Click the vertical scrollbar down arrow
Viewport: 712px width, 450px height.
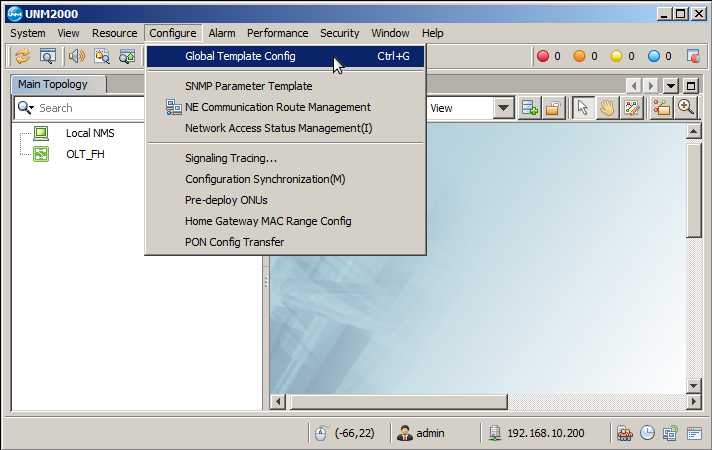pyautogui.click(x=694, y=386)
